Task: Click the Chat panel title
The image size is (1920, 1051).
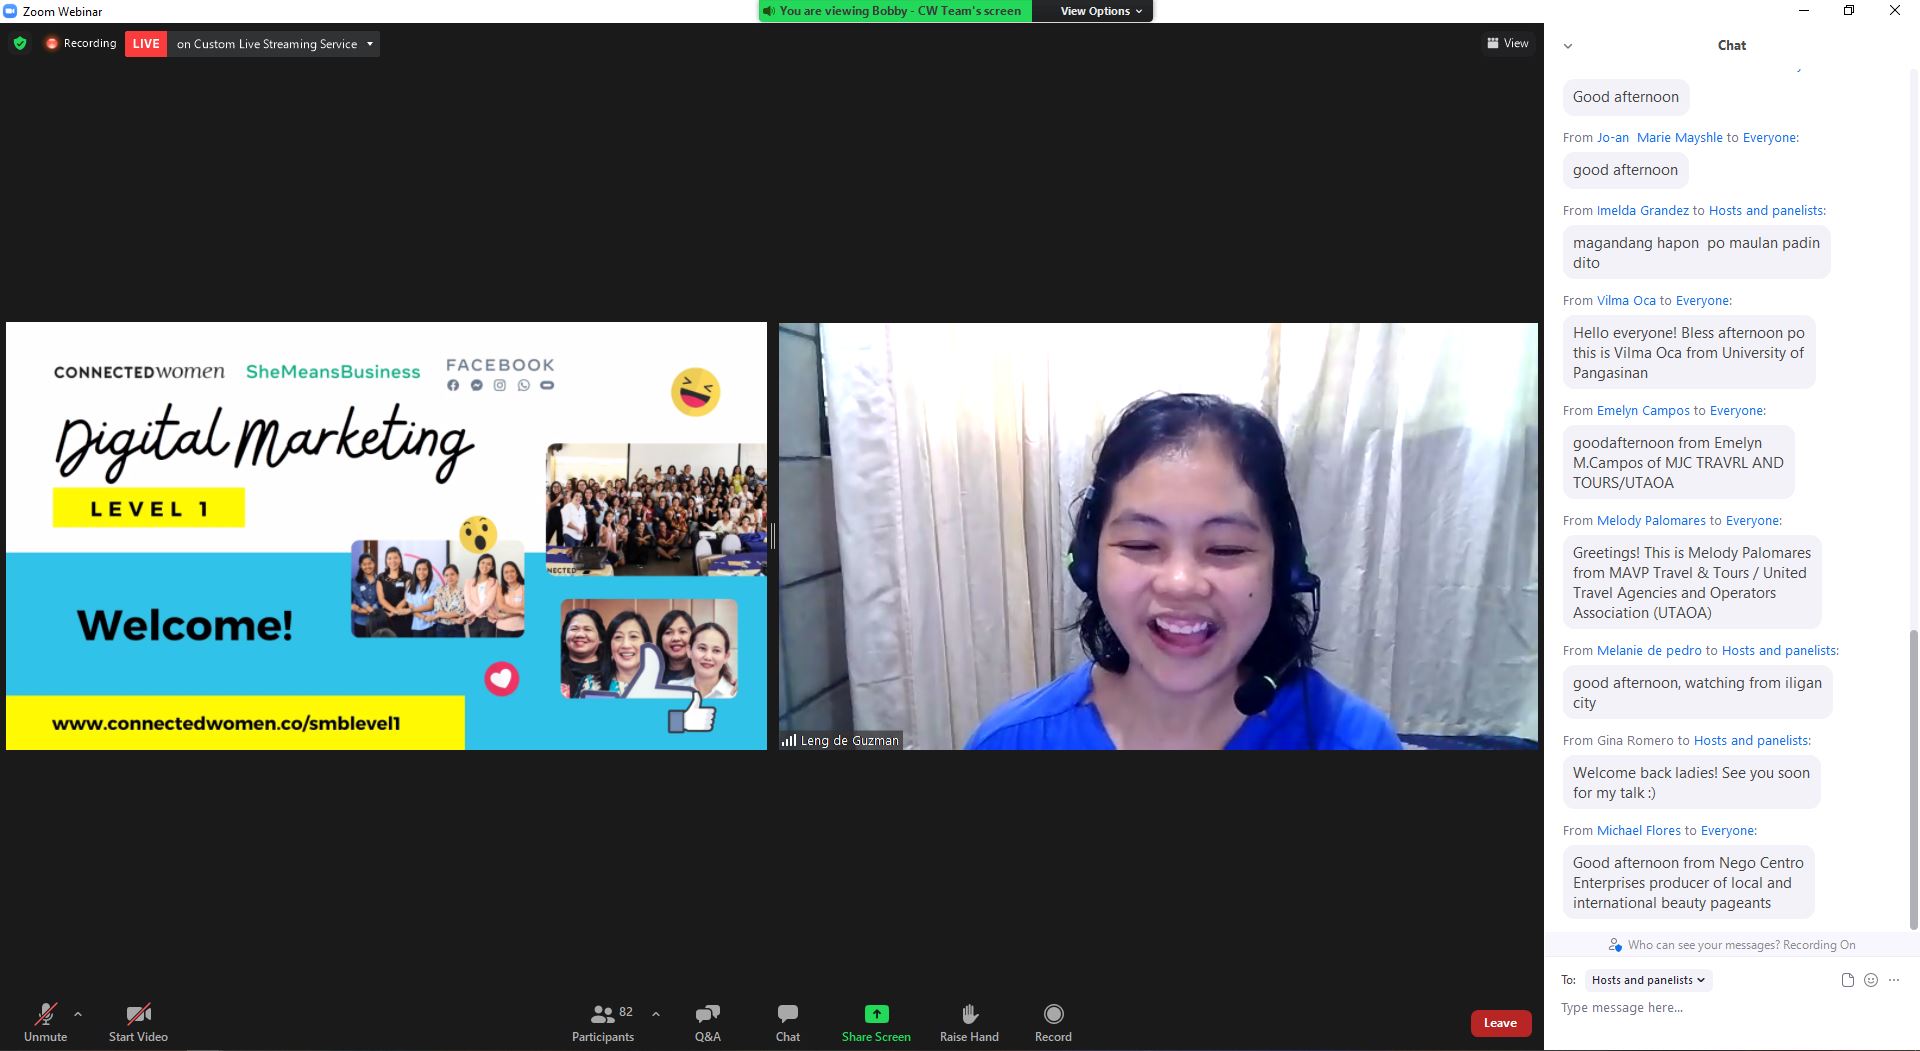Action: pyautogui.click(x=1732, y=45)
